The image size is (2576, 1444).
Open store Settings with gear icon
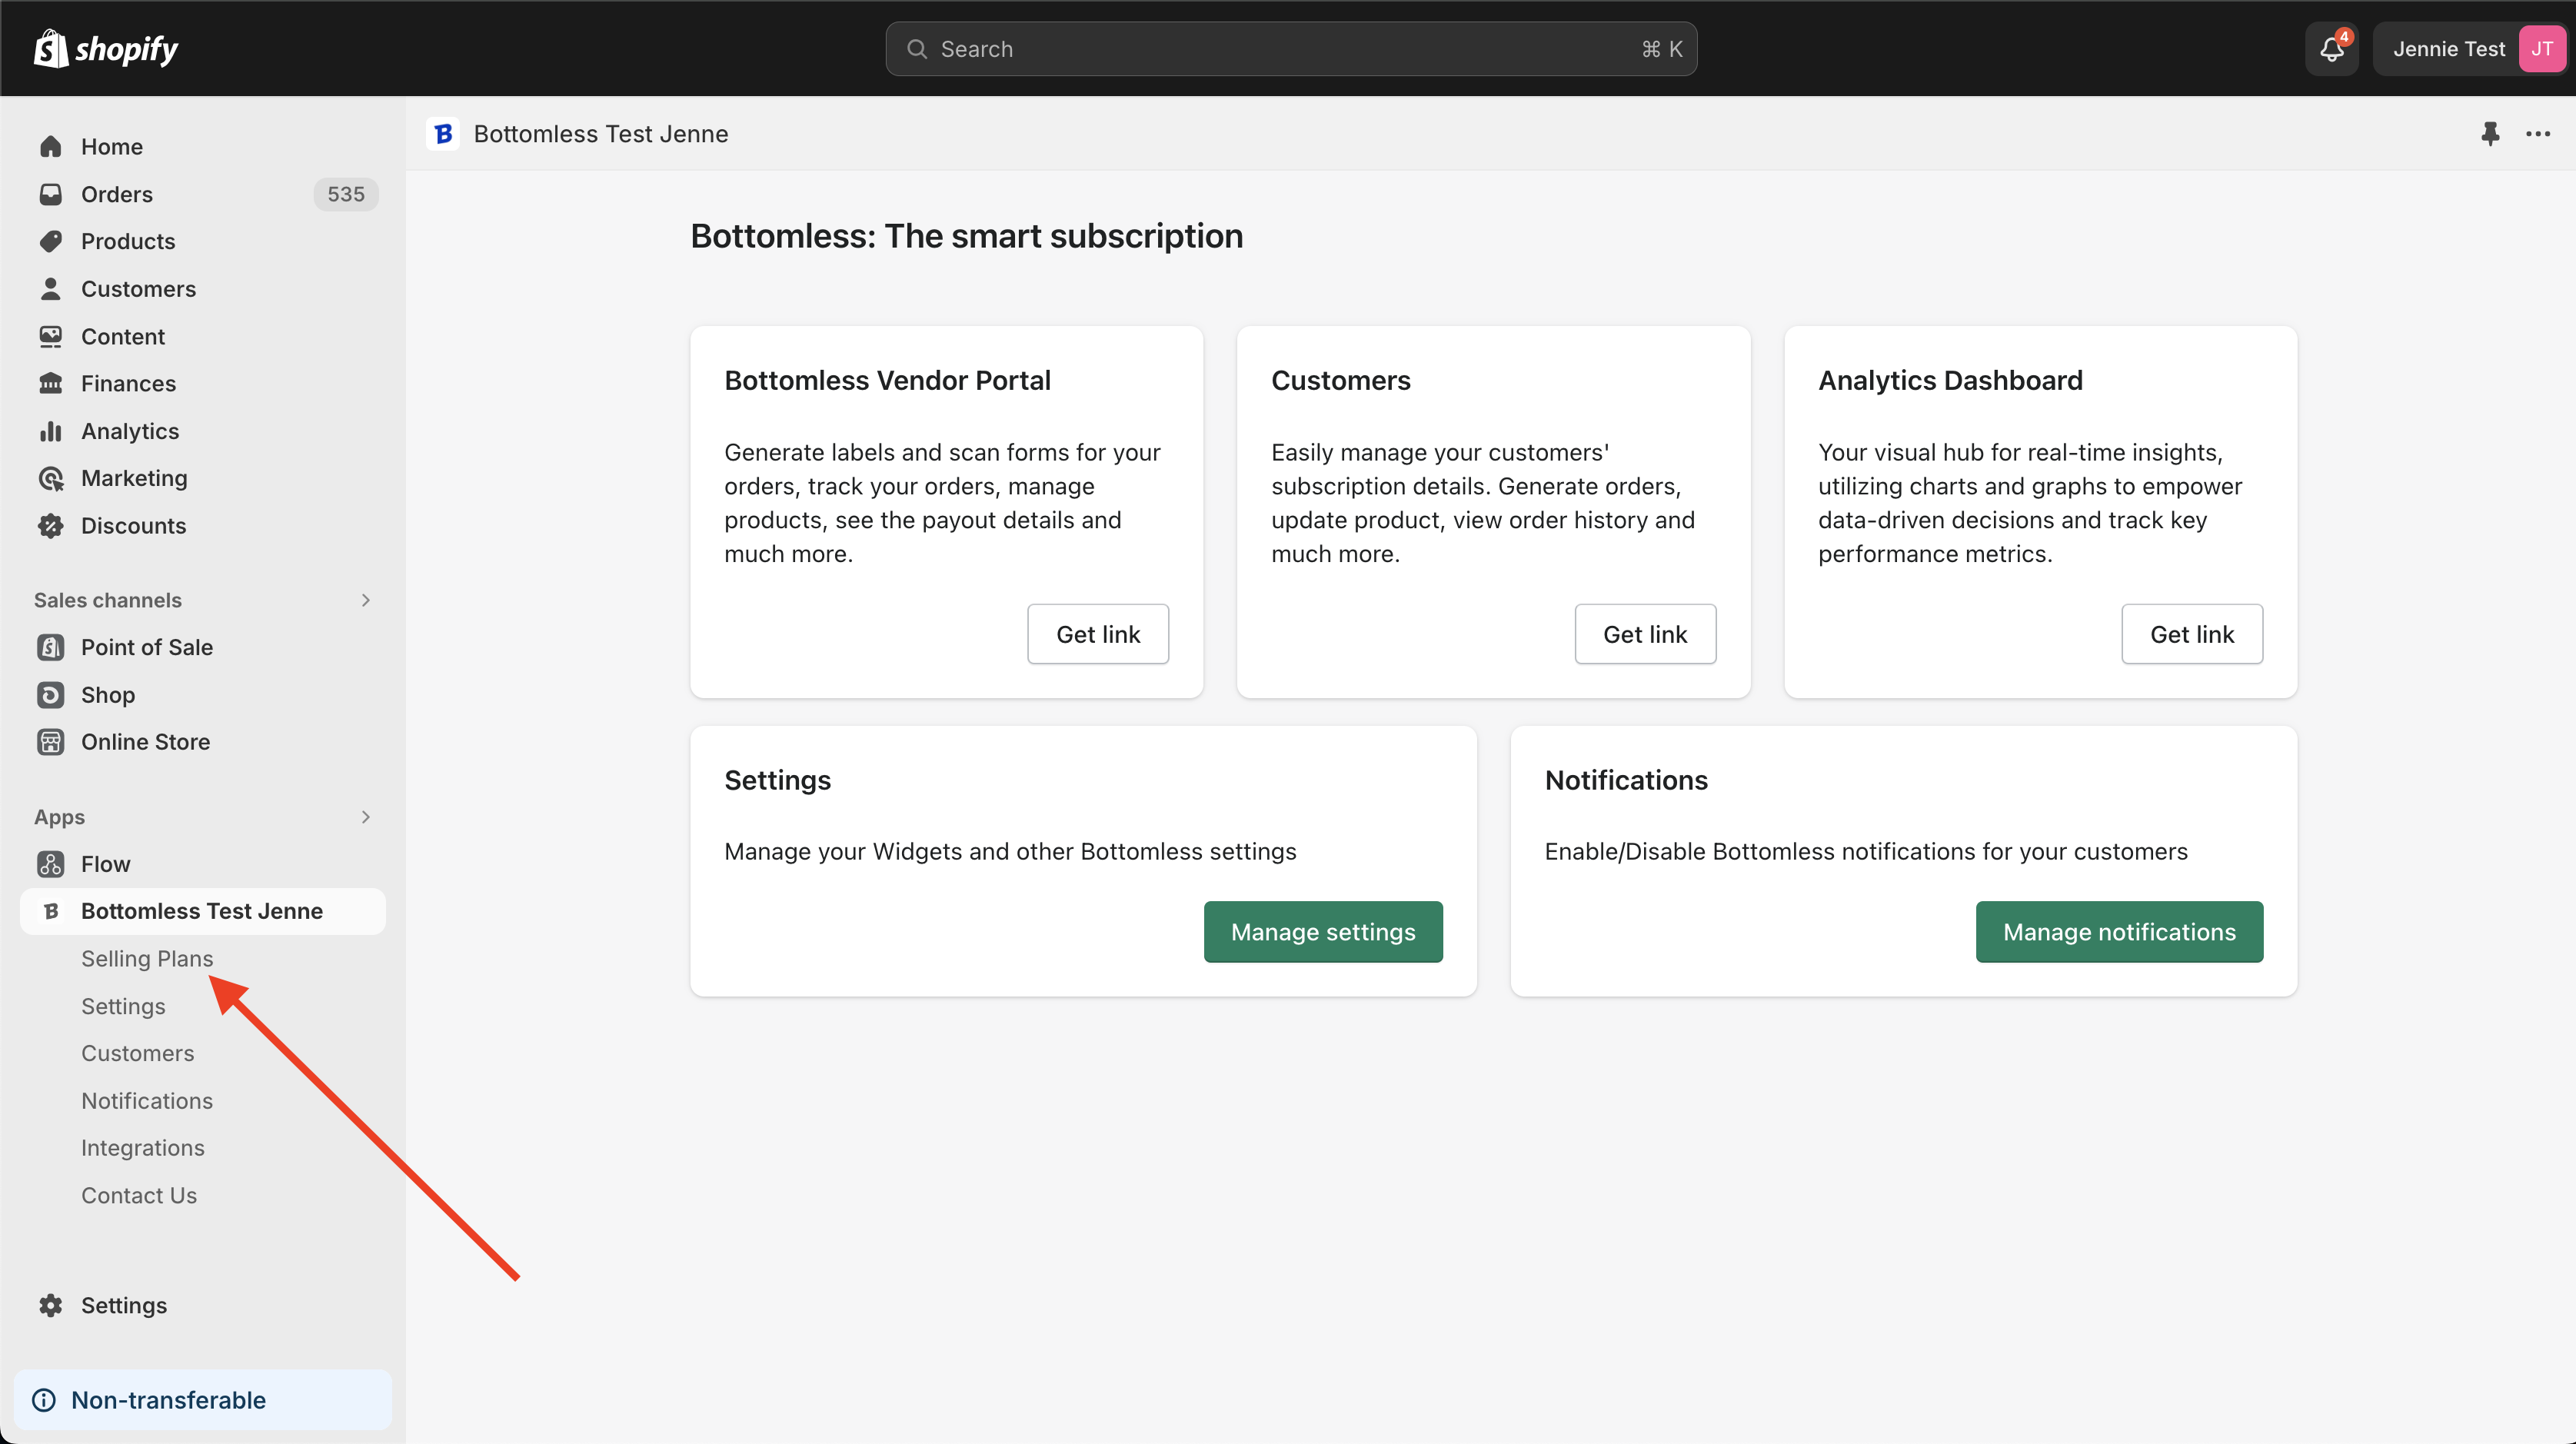[123, 1305]
